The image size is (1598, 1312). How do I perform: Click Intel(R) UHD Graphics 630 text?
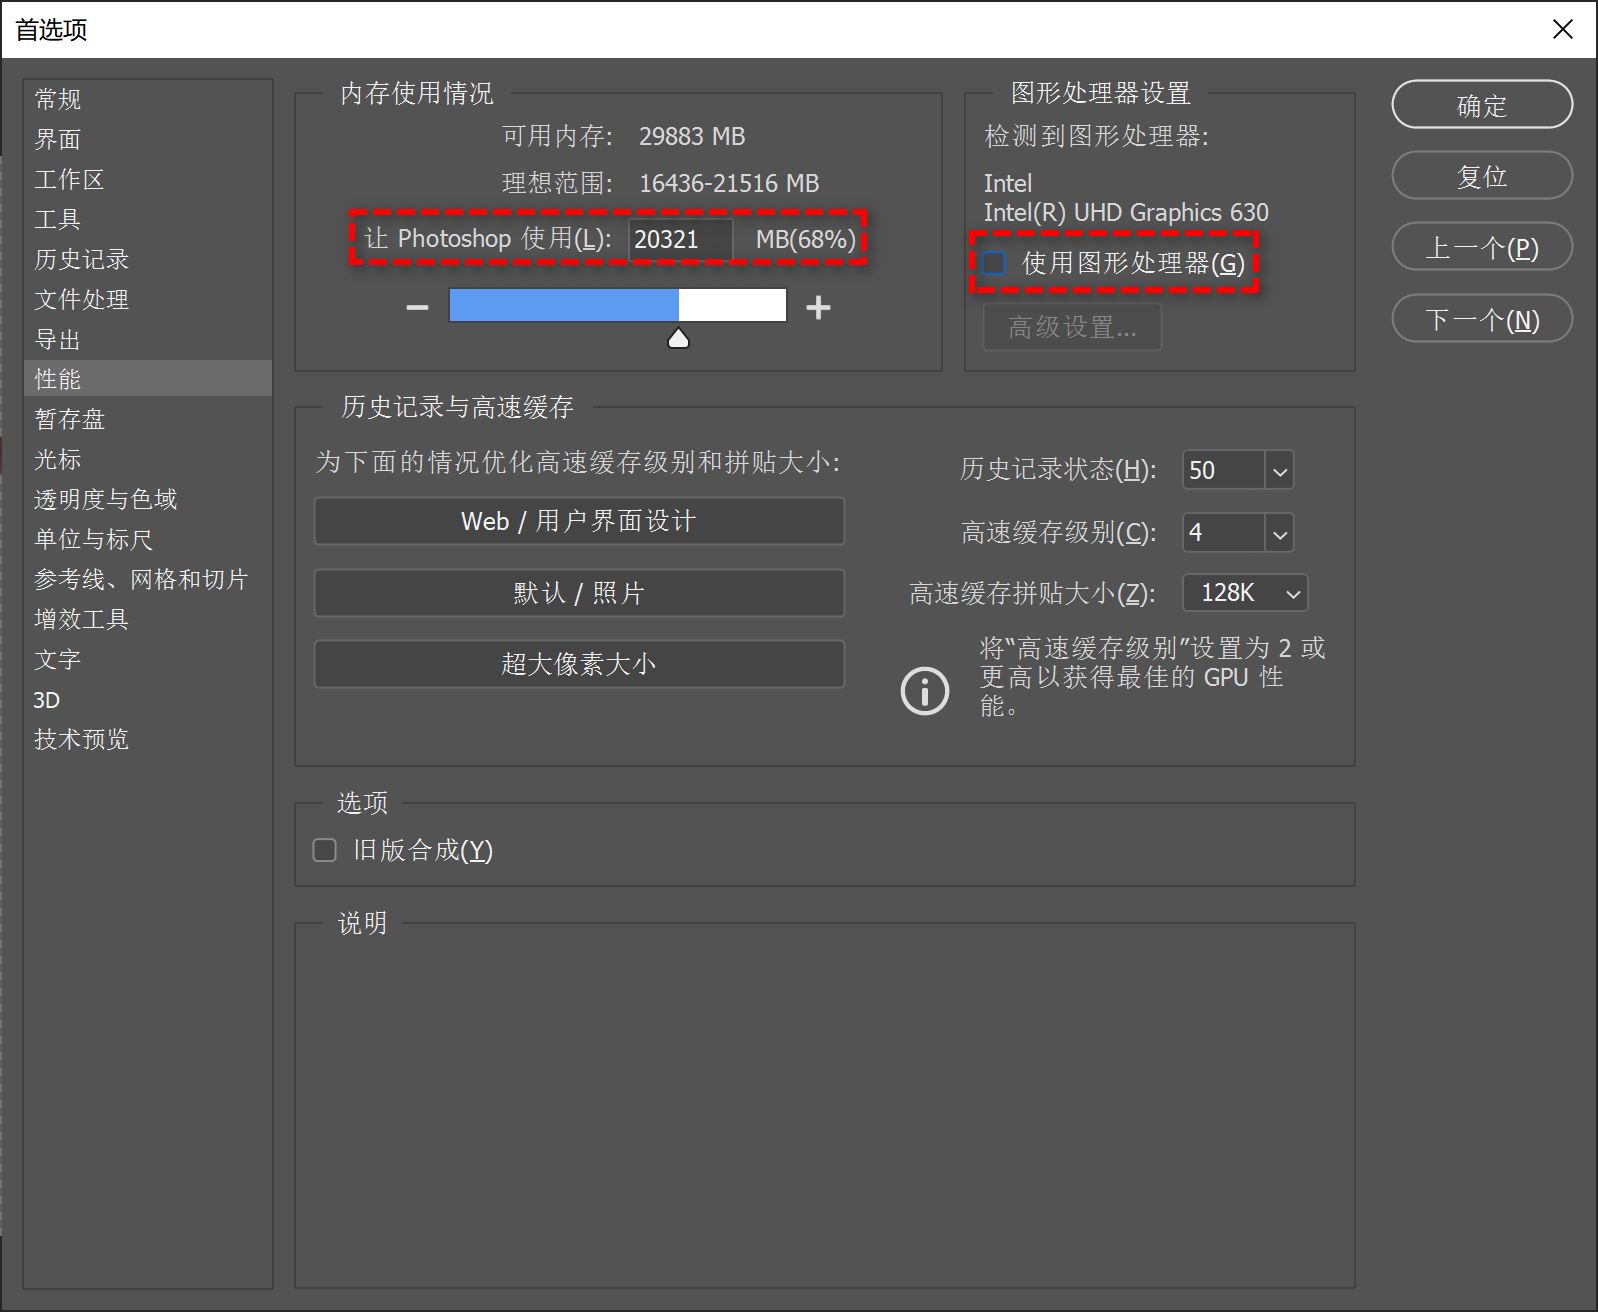[x=1126, y=212]
